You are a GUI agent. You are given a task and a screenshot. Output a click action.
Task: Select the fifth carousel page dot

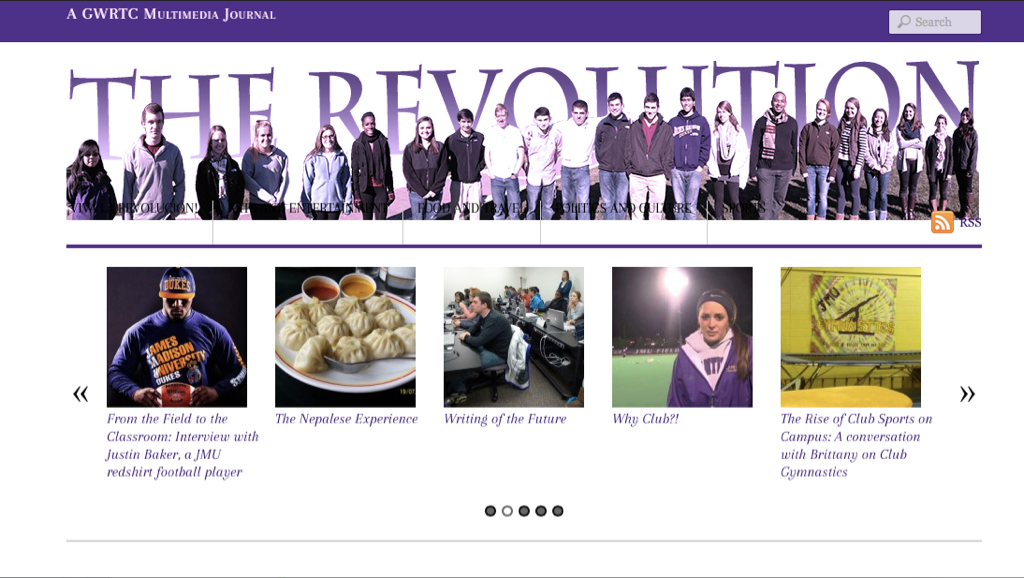coord(558,511)
